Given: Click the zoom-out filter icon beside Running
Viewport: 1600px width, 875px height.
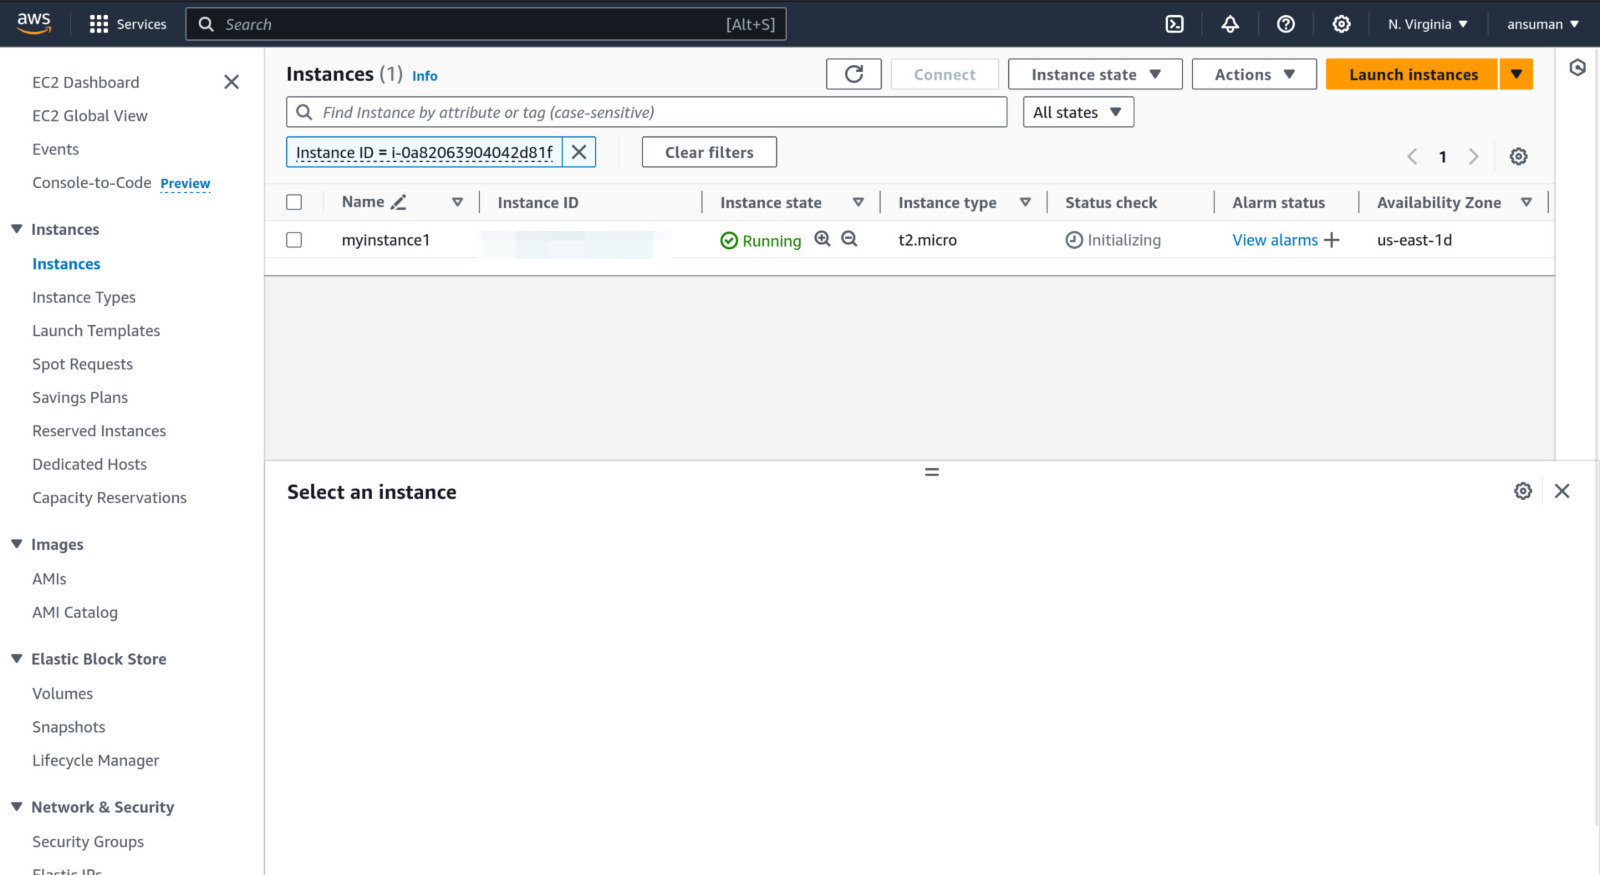Looking at the screenshot, I should tap(849, 239).
